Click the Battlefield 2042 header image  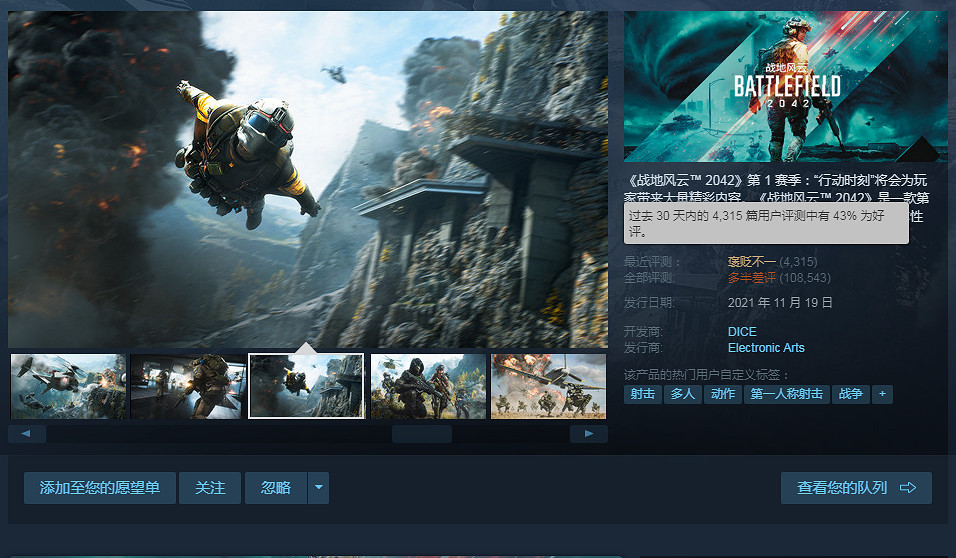[x=785, y=86]
